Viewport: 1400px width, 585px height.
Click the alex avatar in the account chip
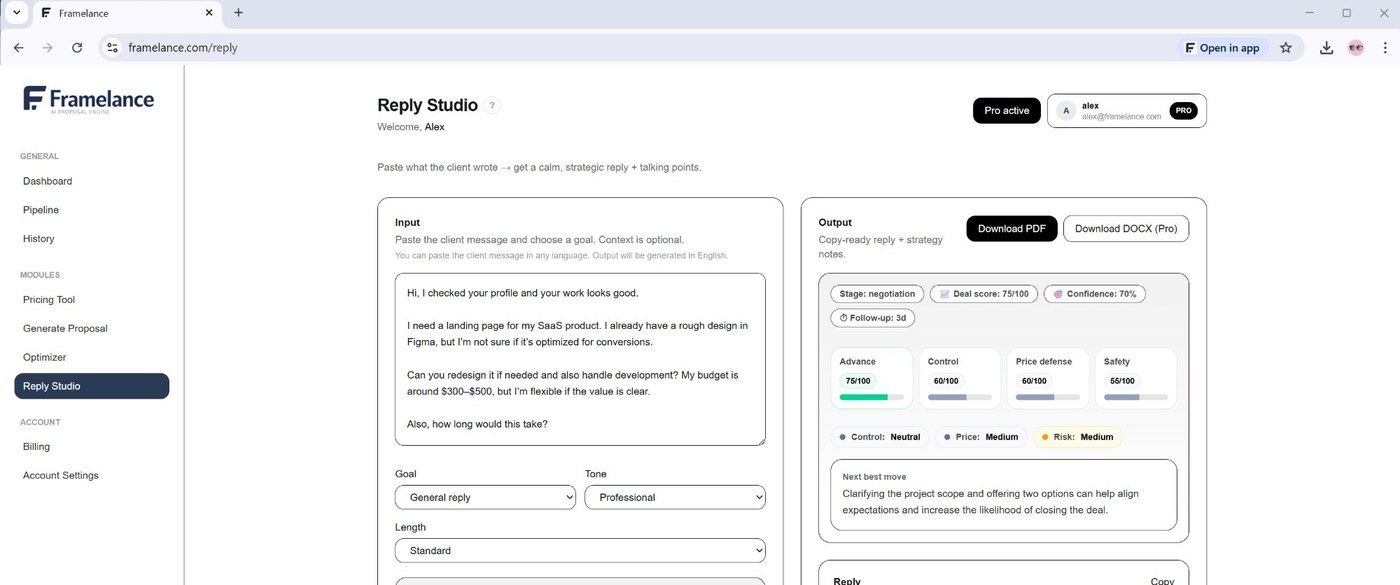pos(1065,110)
